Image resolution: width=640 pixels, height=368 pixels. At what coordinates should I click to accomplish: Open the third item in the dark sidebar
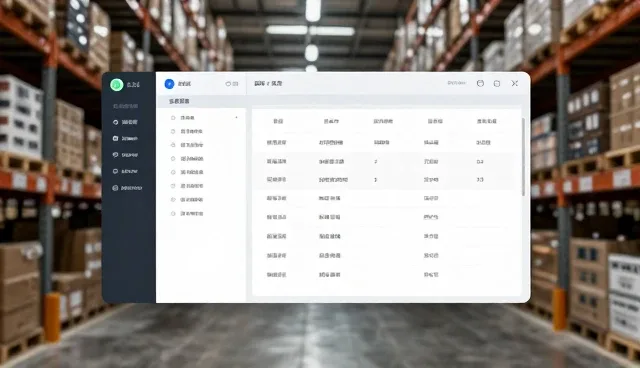click(125, 155)
